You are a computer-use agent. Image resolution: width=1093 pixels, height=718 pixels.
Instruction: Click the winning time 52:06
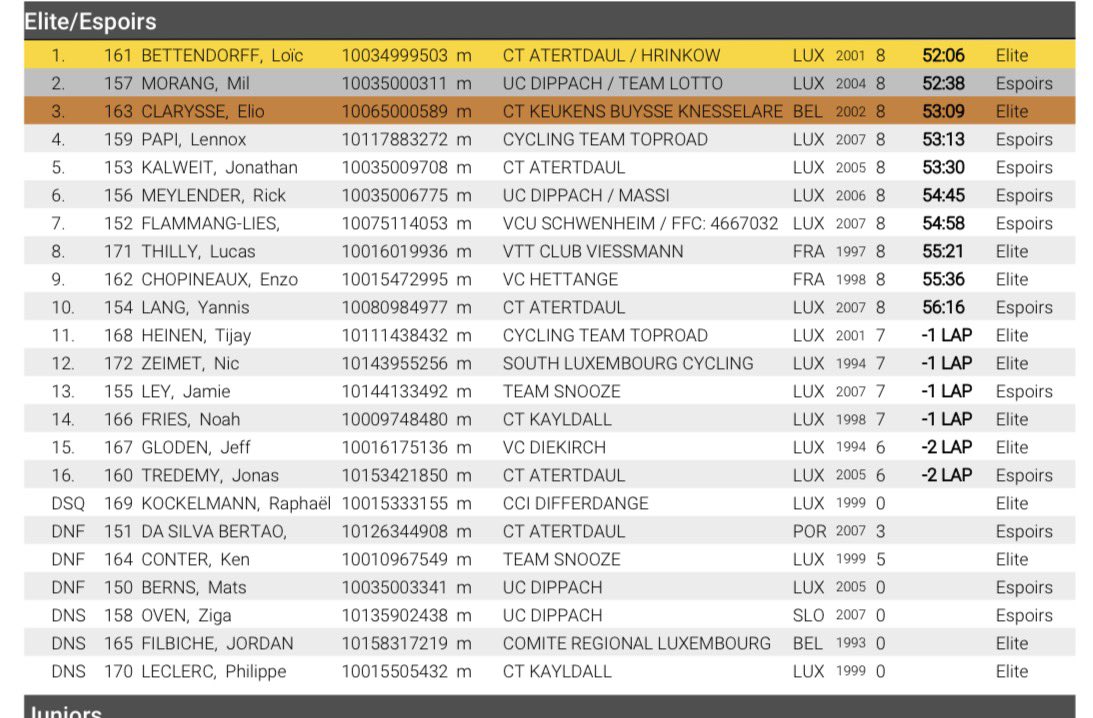[x=943, y=55]
